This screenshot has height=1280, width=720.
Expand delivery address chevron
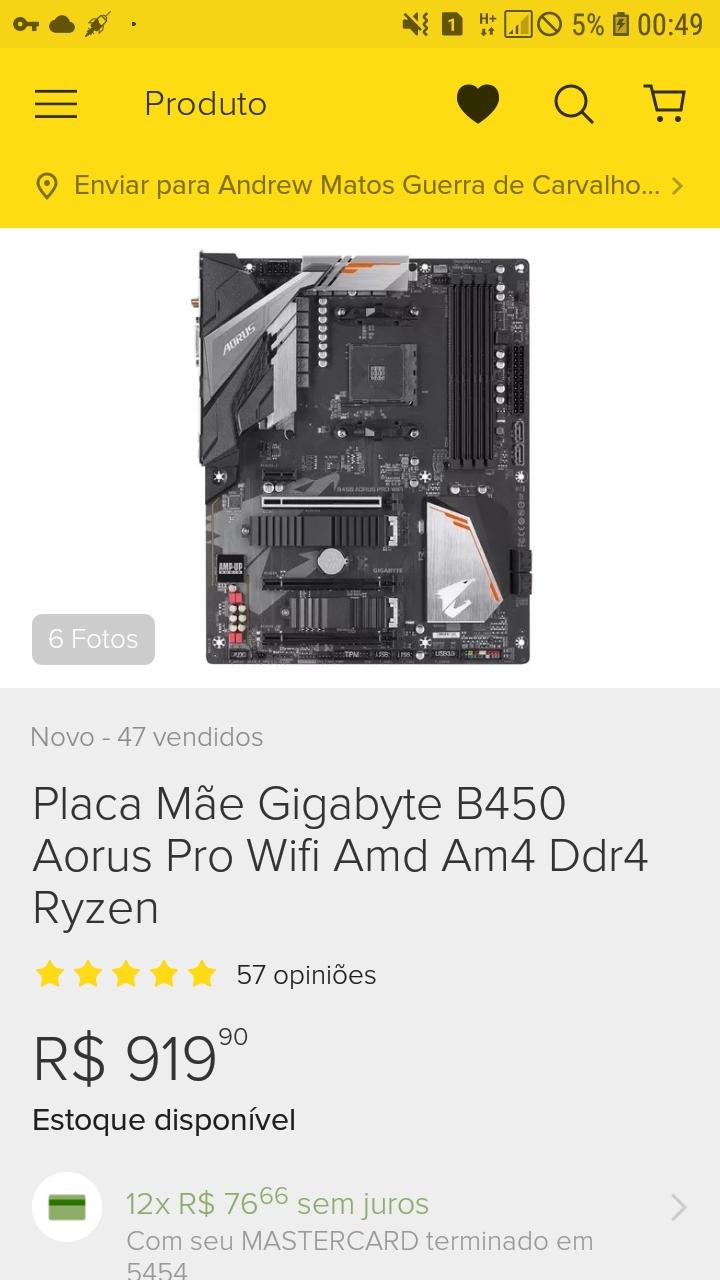tap(678, 186)
